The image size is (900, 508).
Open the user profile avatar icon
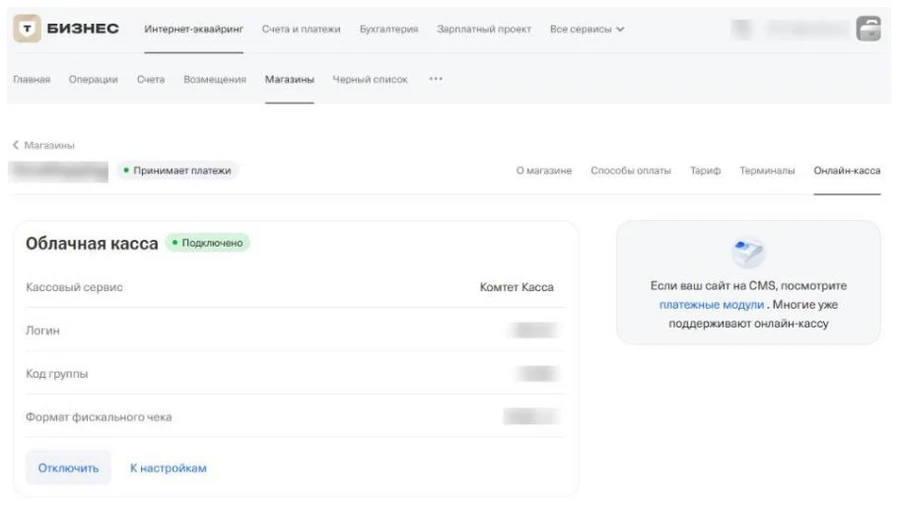click(x=868, y=29)
